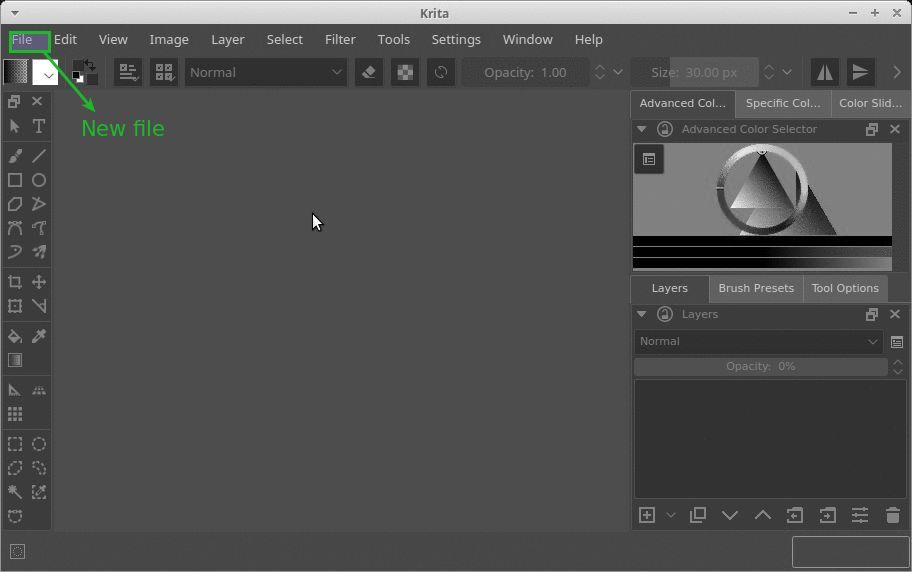Open the Settings menu
Screen dimensions: 912x572
[x=456, y=40]
